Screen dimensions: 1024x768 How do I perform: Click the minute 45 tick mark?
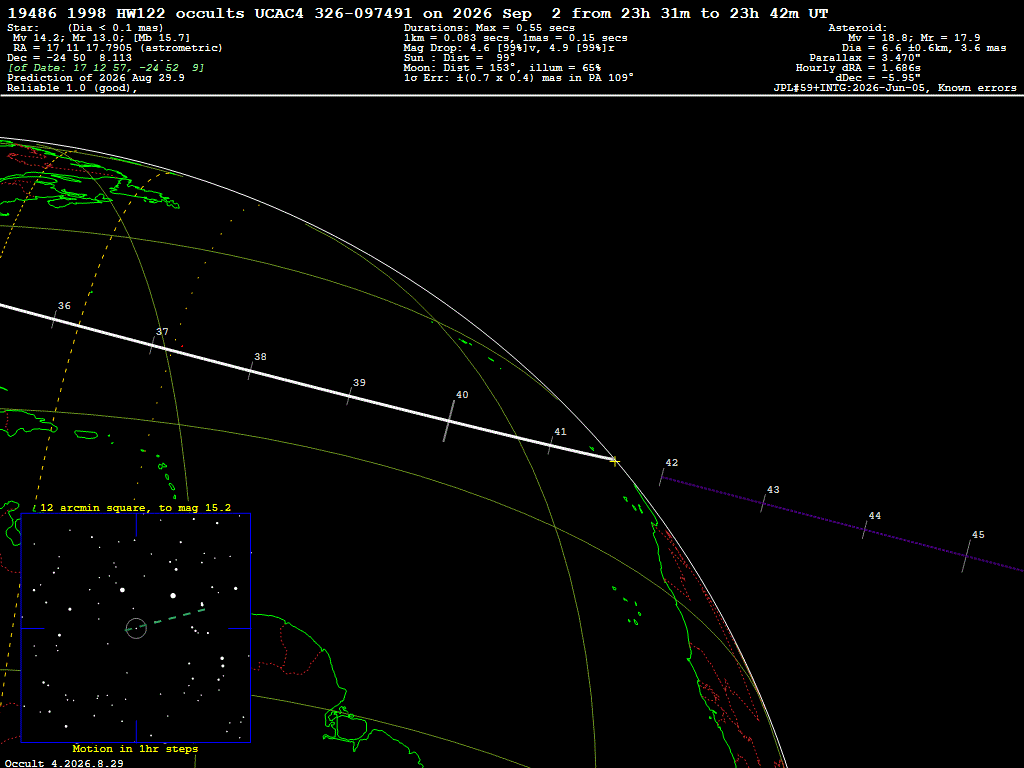click(x=967, y=556)
